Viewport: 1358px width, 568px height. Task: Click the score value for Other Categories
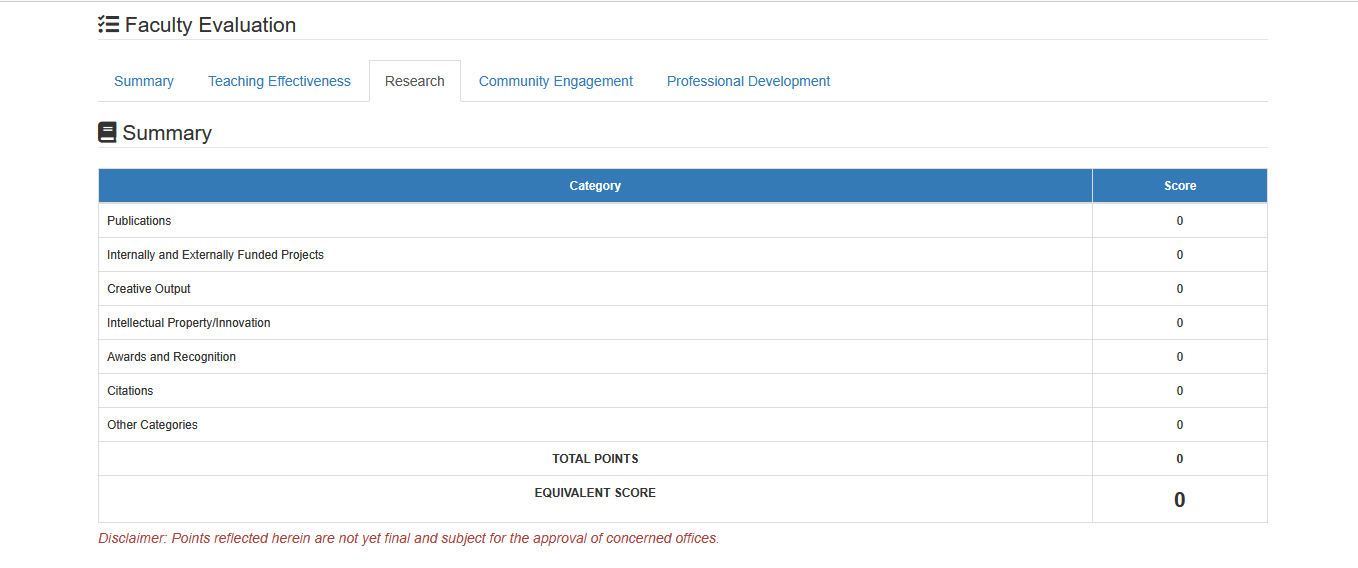coord(1180,425)
